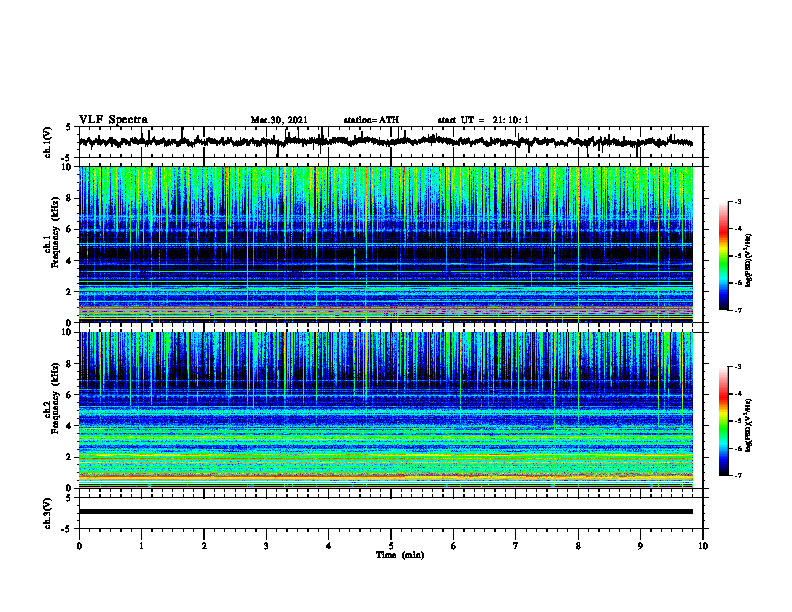This screenshot has height=612, width=792.
Task: Click the time axis tick label "1"
Action: click(x=141, y=546)
